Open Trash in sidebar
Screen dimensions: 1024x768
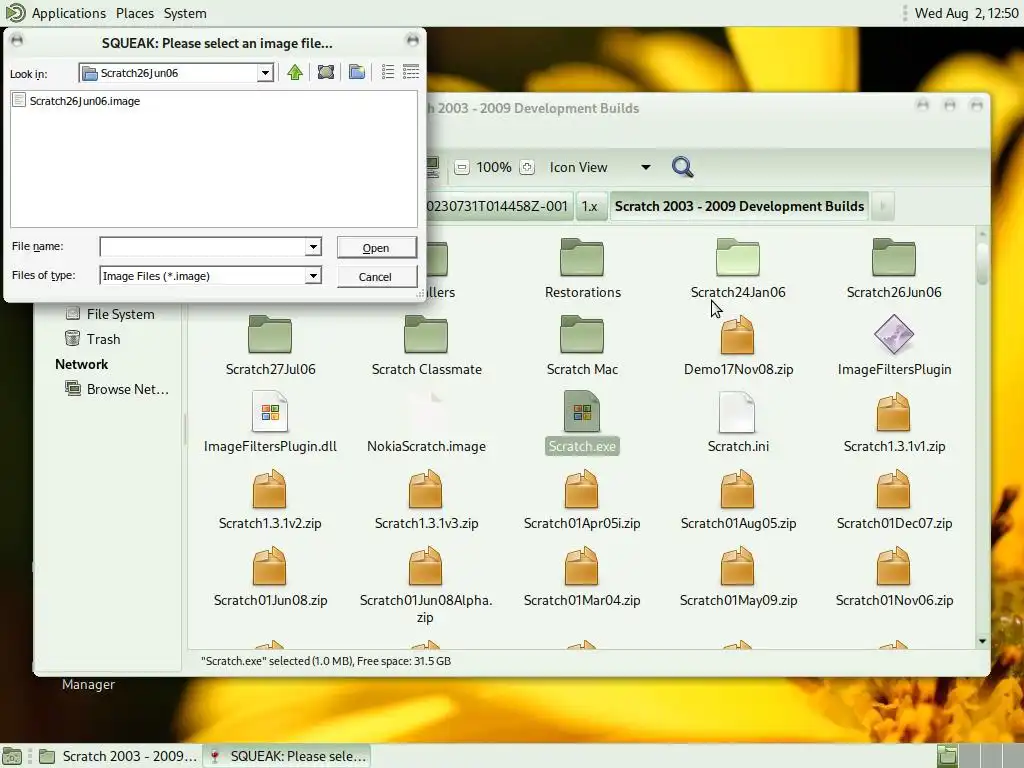coord(93,339)
